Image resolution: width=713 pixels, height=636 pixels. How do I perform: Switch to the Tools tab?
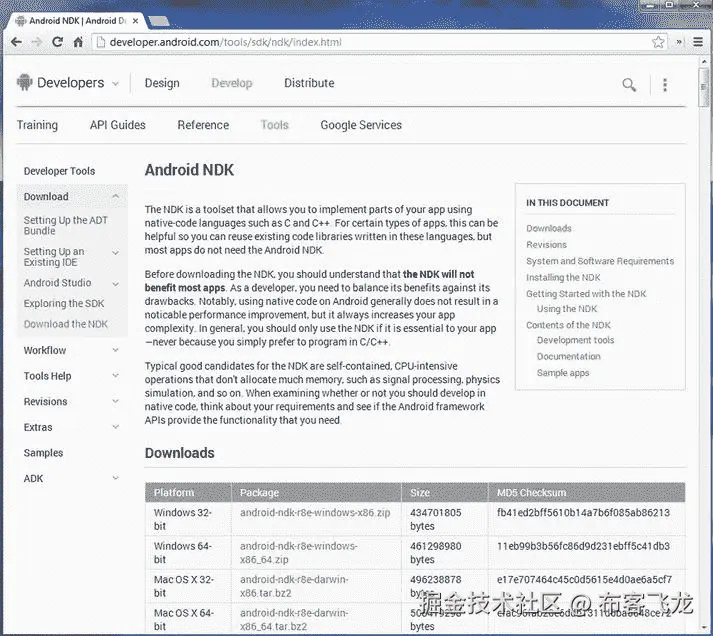(275, 125)
